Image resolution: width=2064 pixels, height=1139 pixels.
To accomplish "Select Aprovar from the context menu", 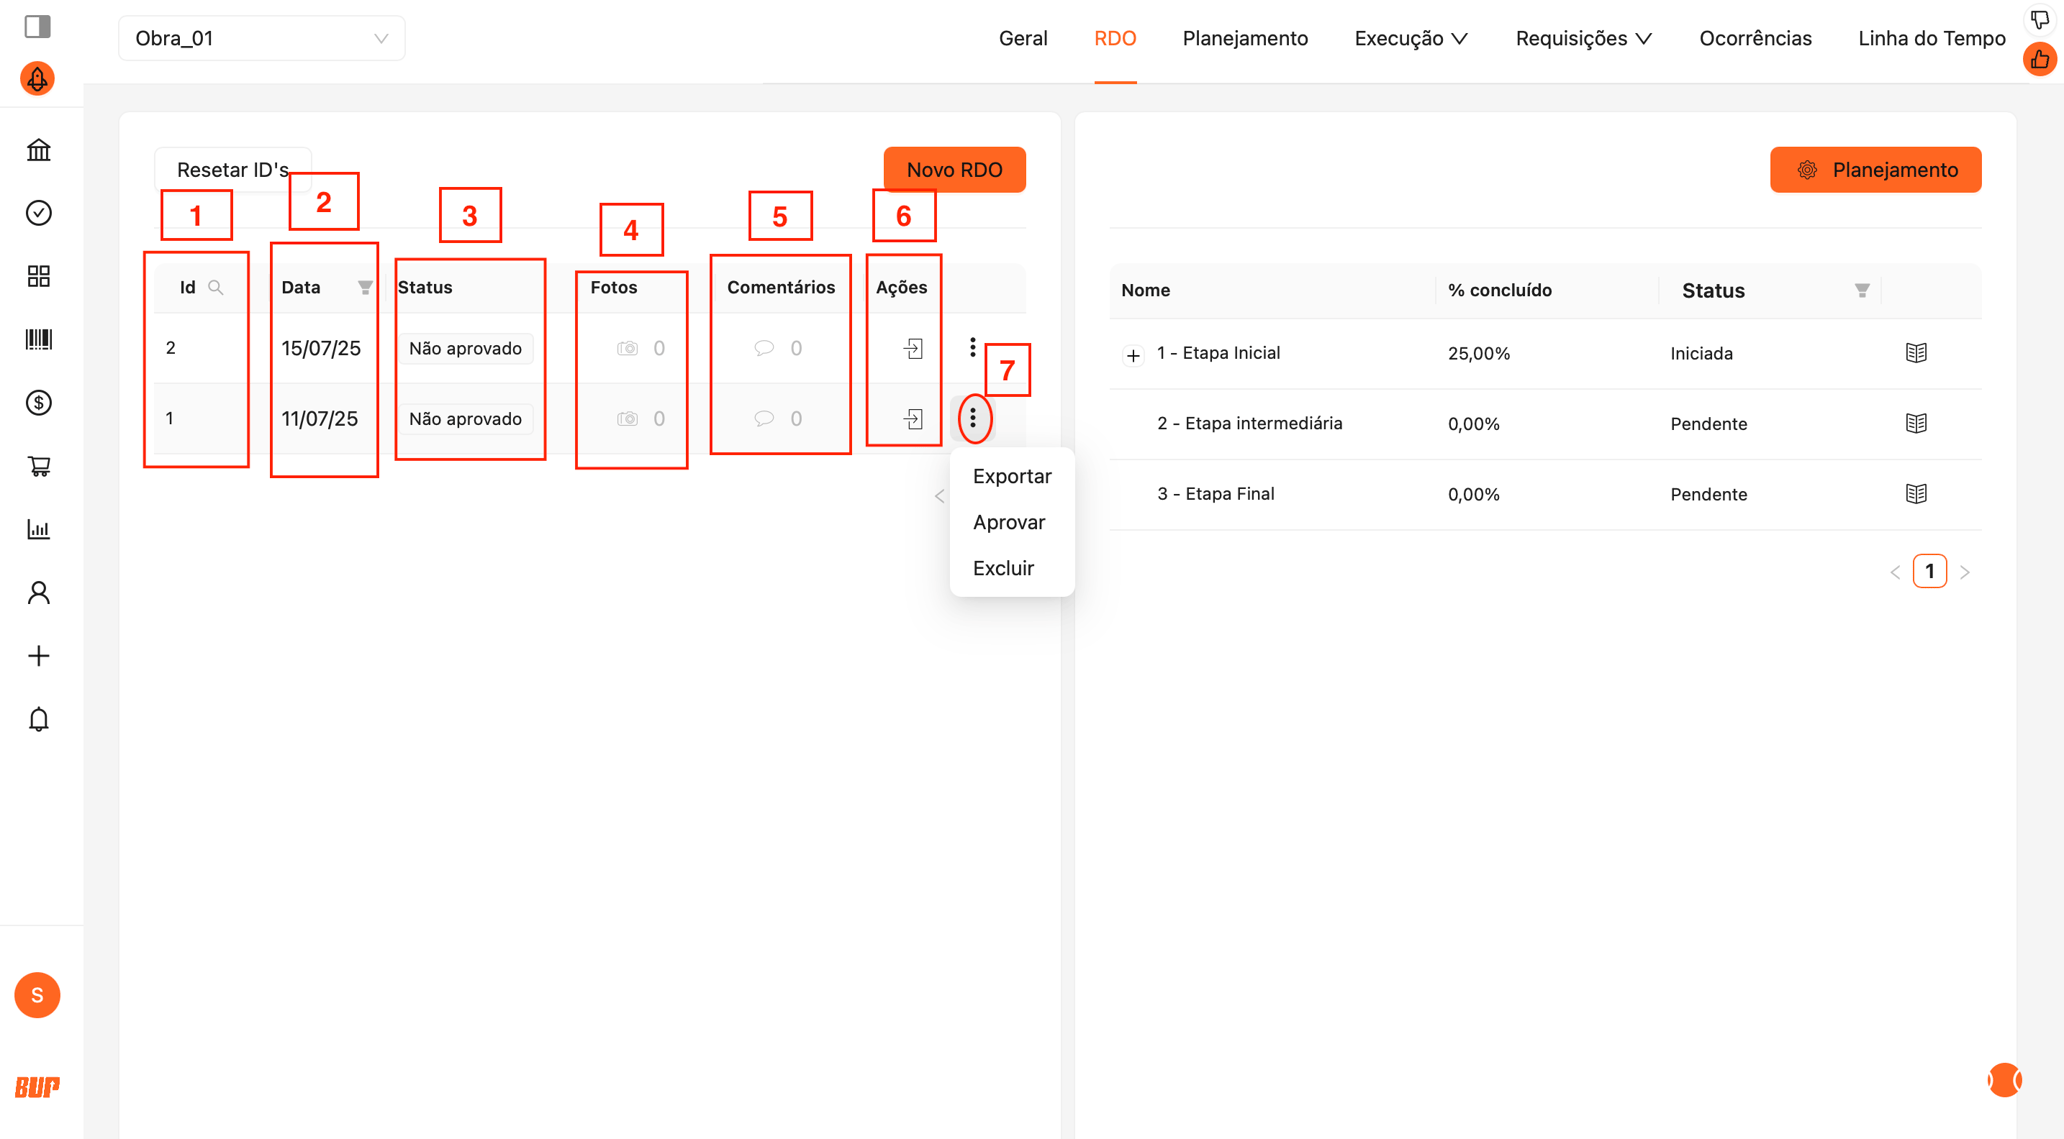I will coord(1008,522).
